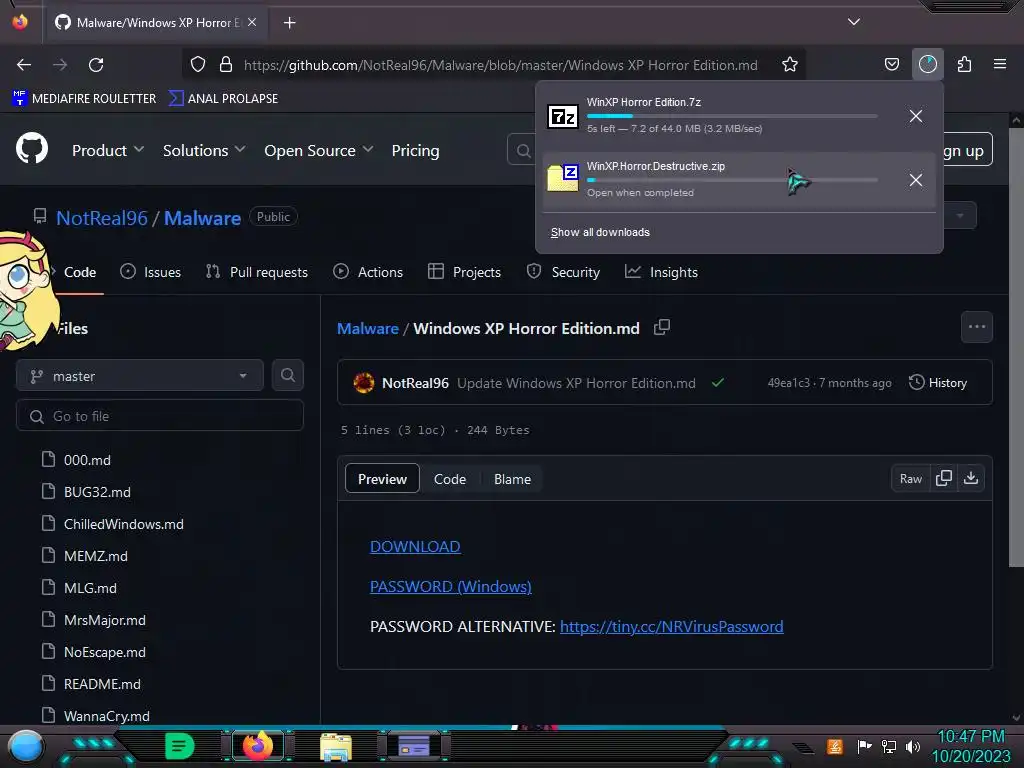The image size is (1024, 768).
Task: Click the Raw button
Action: (910, 479)
